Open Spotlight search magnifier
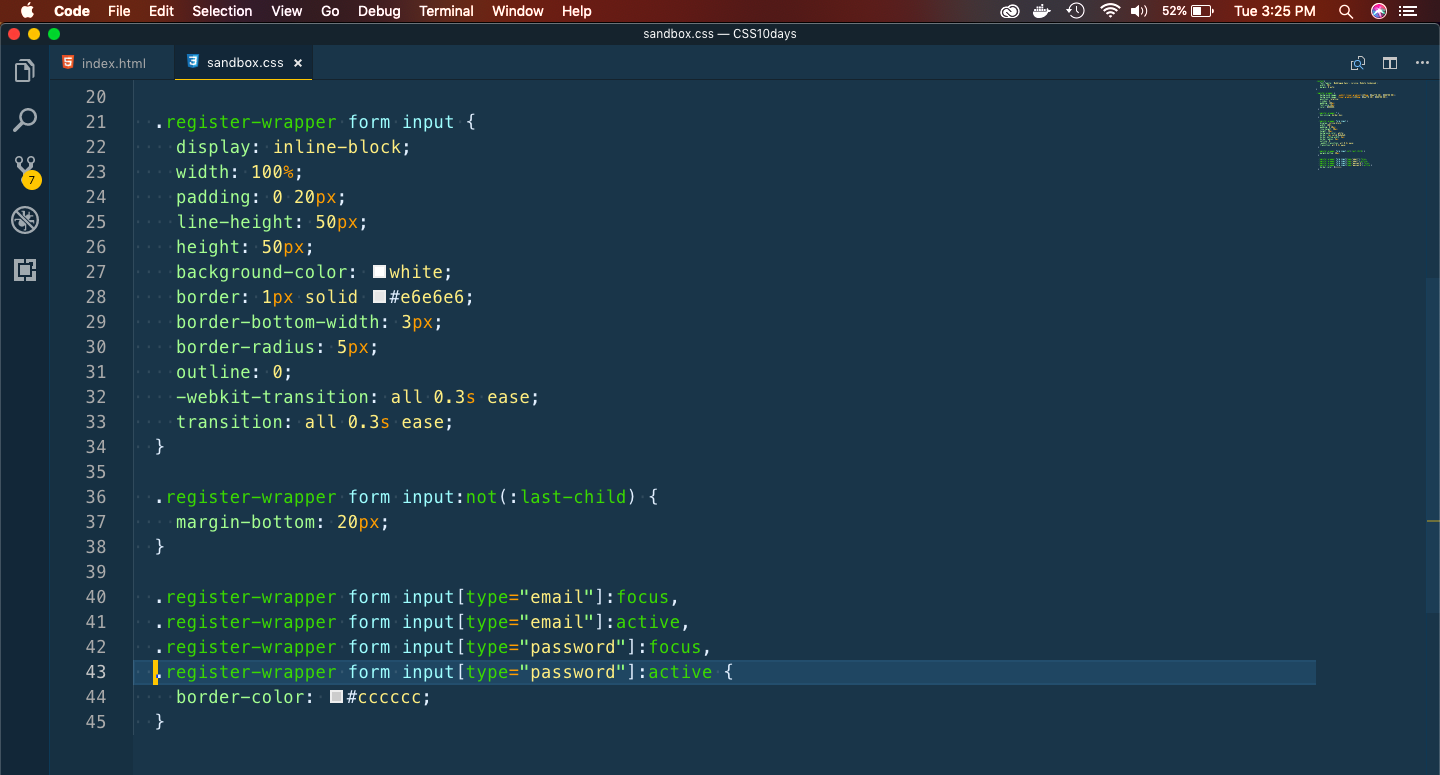This screenshot has width=1440, height=775. click(x=1346, y=11)
